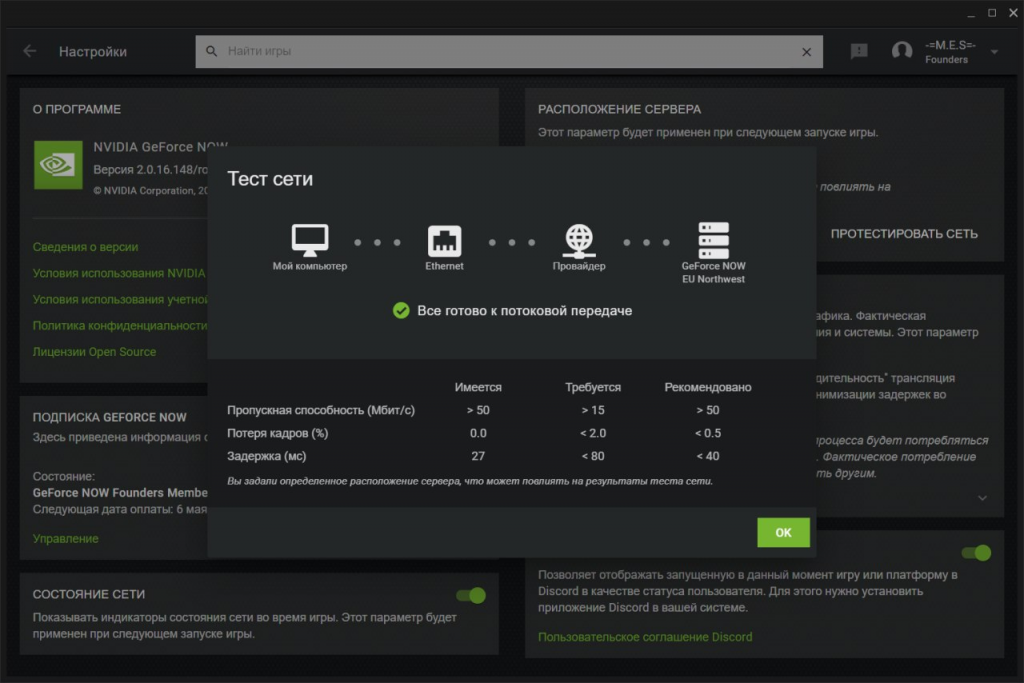Click the NVIDIA logo in О программе
Viewport: 1024px width, 683px height.
coord(58,164)
